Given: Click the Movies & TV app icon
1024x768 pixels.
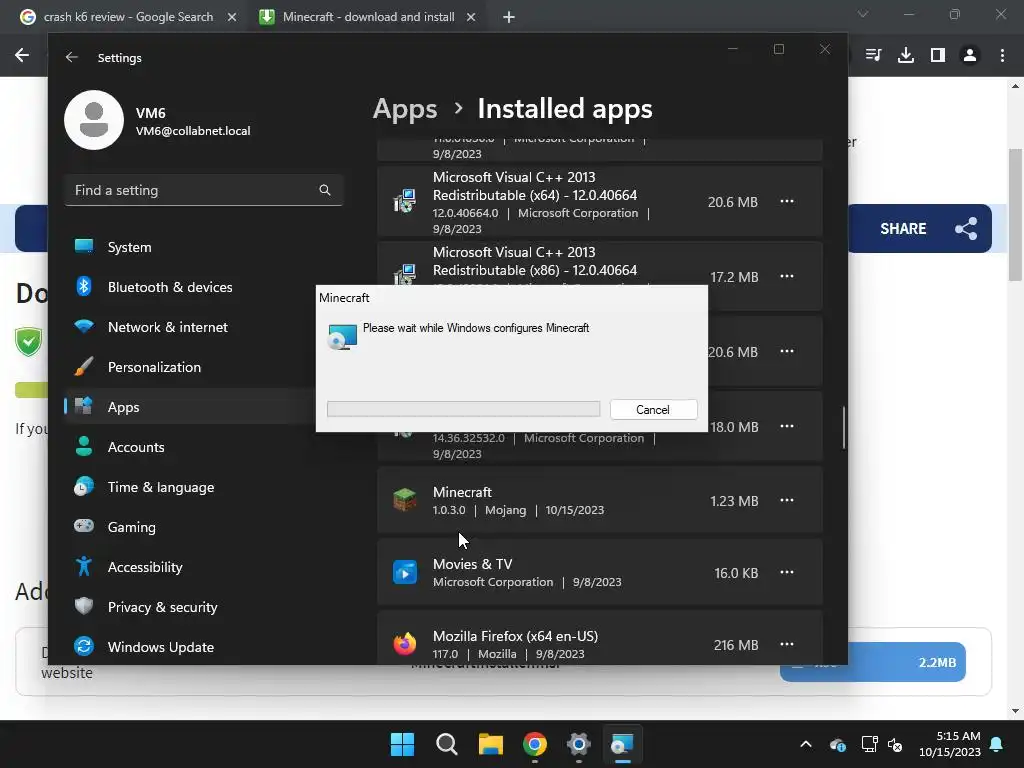Looking at the screenshot, I should pyautogui.click(x=405, y=572).
